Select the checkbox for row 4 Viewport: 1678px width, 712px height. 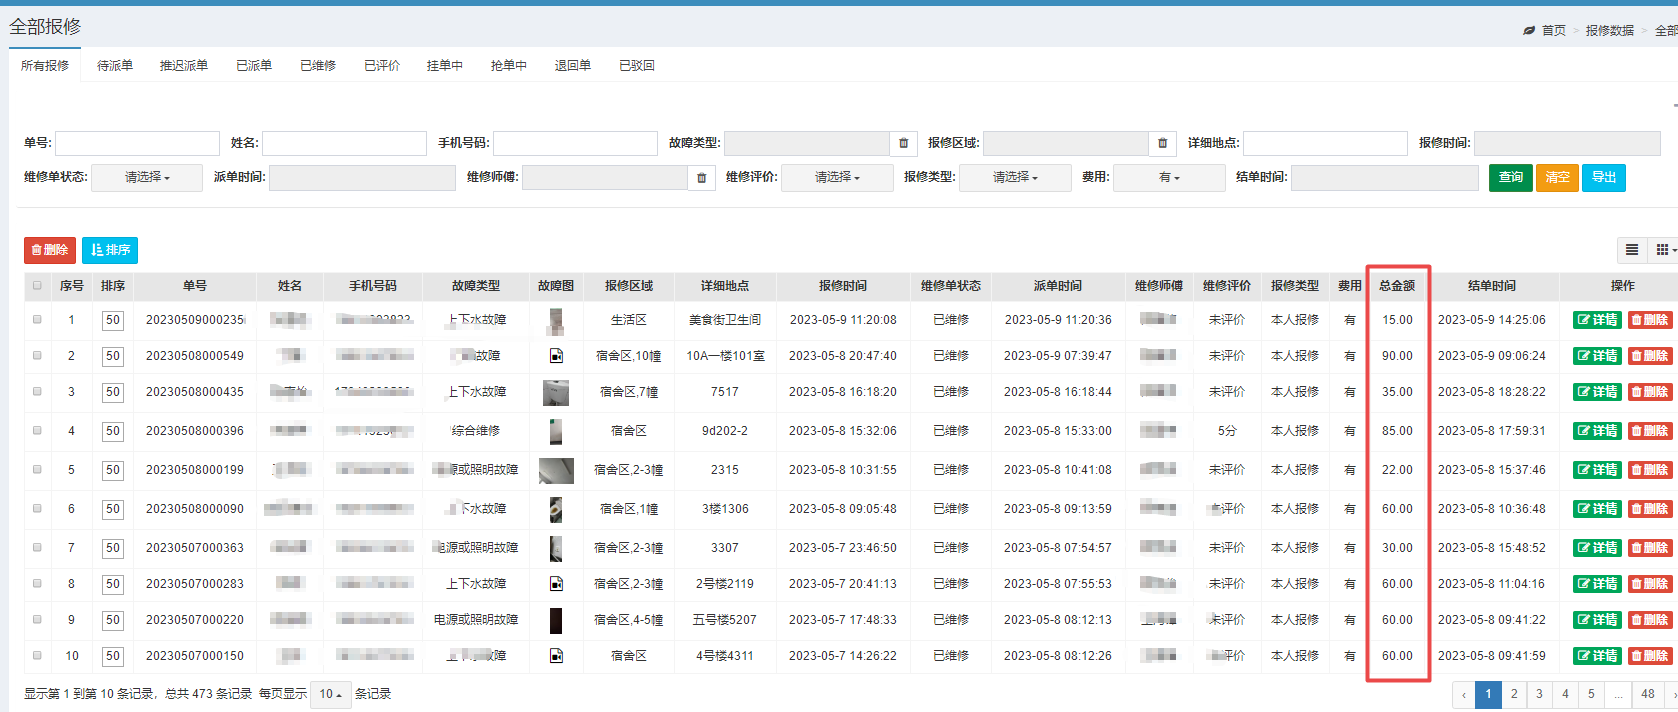[38, 430]
